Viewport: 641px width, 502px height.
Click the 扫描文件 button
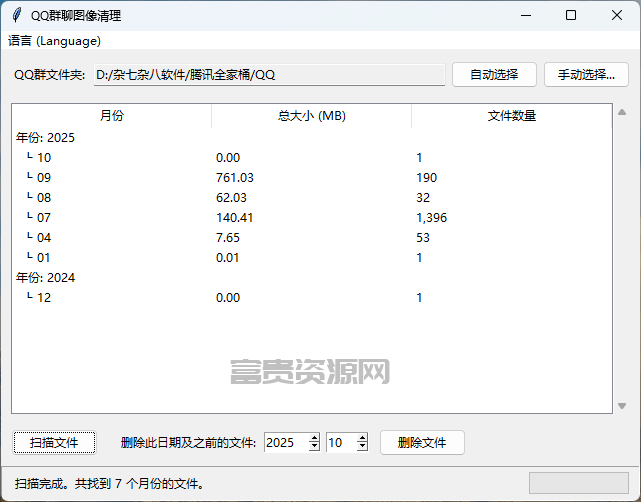(x=54, y=442)
